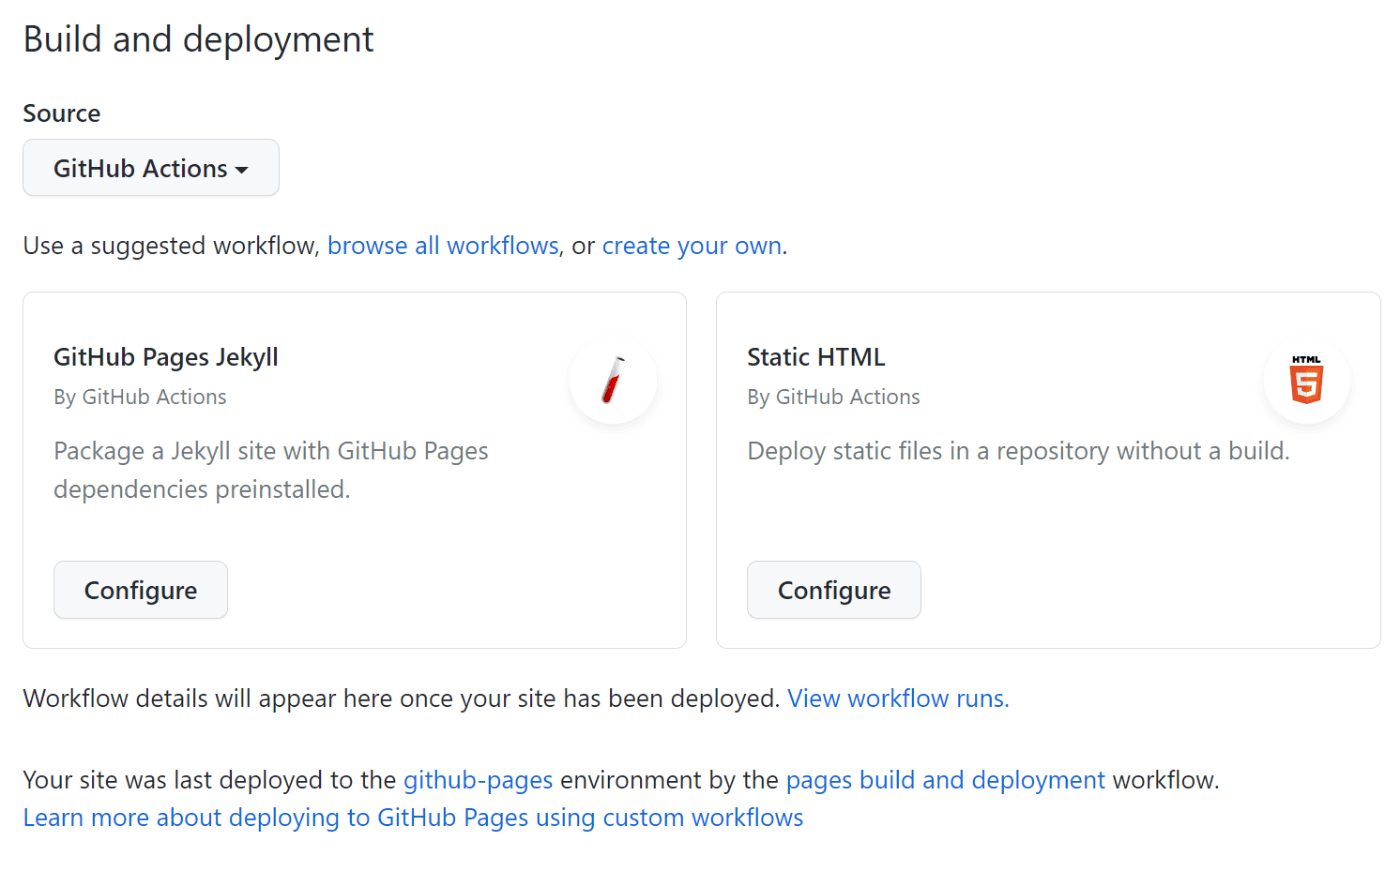This screenshot has height=871, width=1400.
Task: Open pages build and deployment workflow link
Action: click(945, 780)
